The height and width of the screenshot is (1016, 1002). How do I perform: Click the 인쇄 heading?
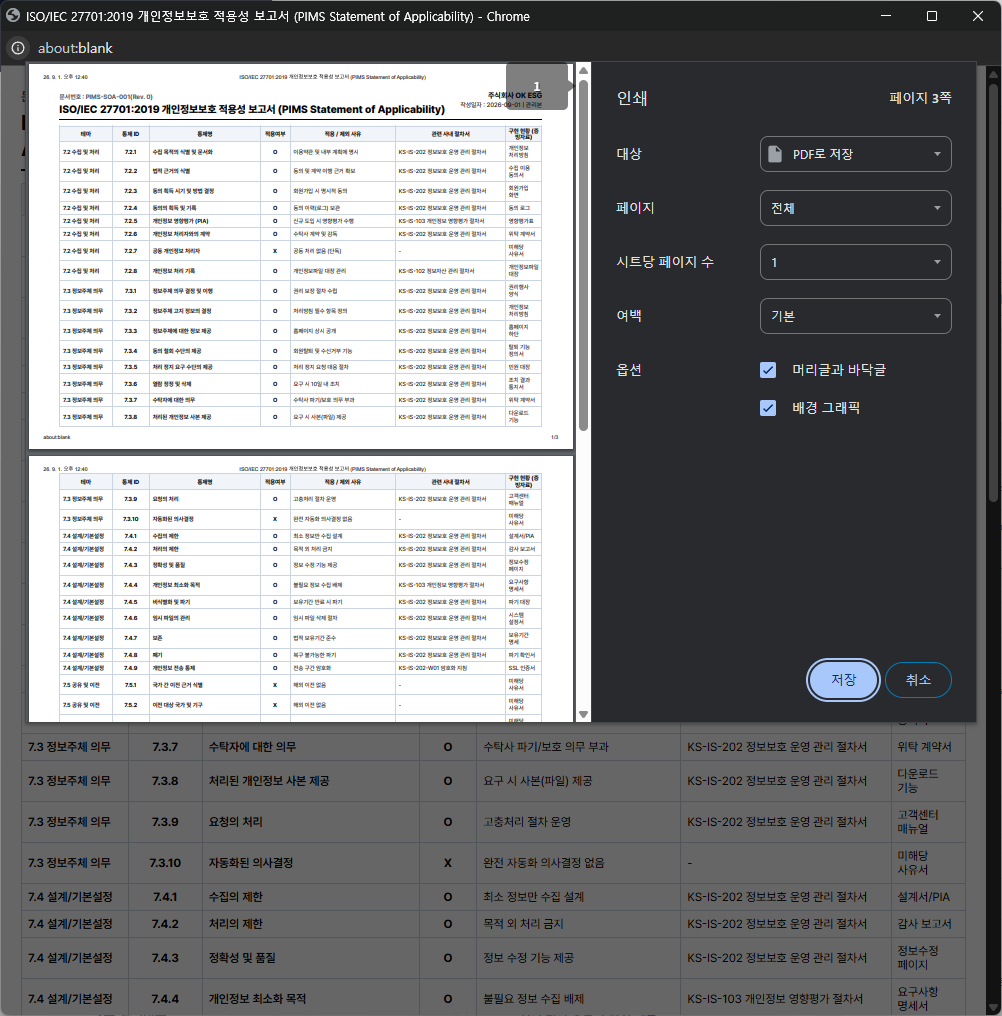coord(632,98)
